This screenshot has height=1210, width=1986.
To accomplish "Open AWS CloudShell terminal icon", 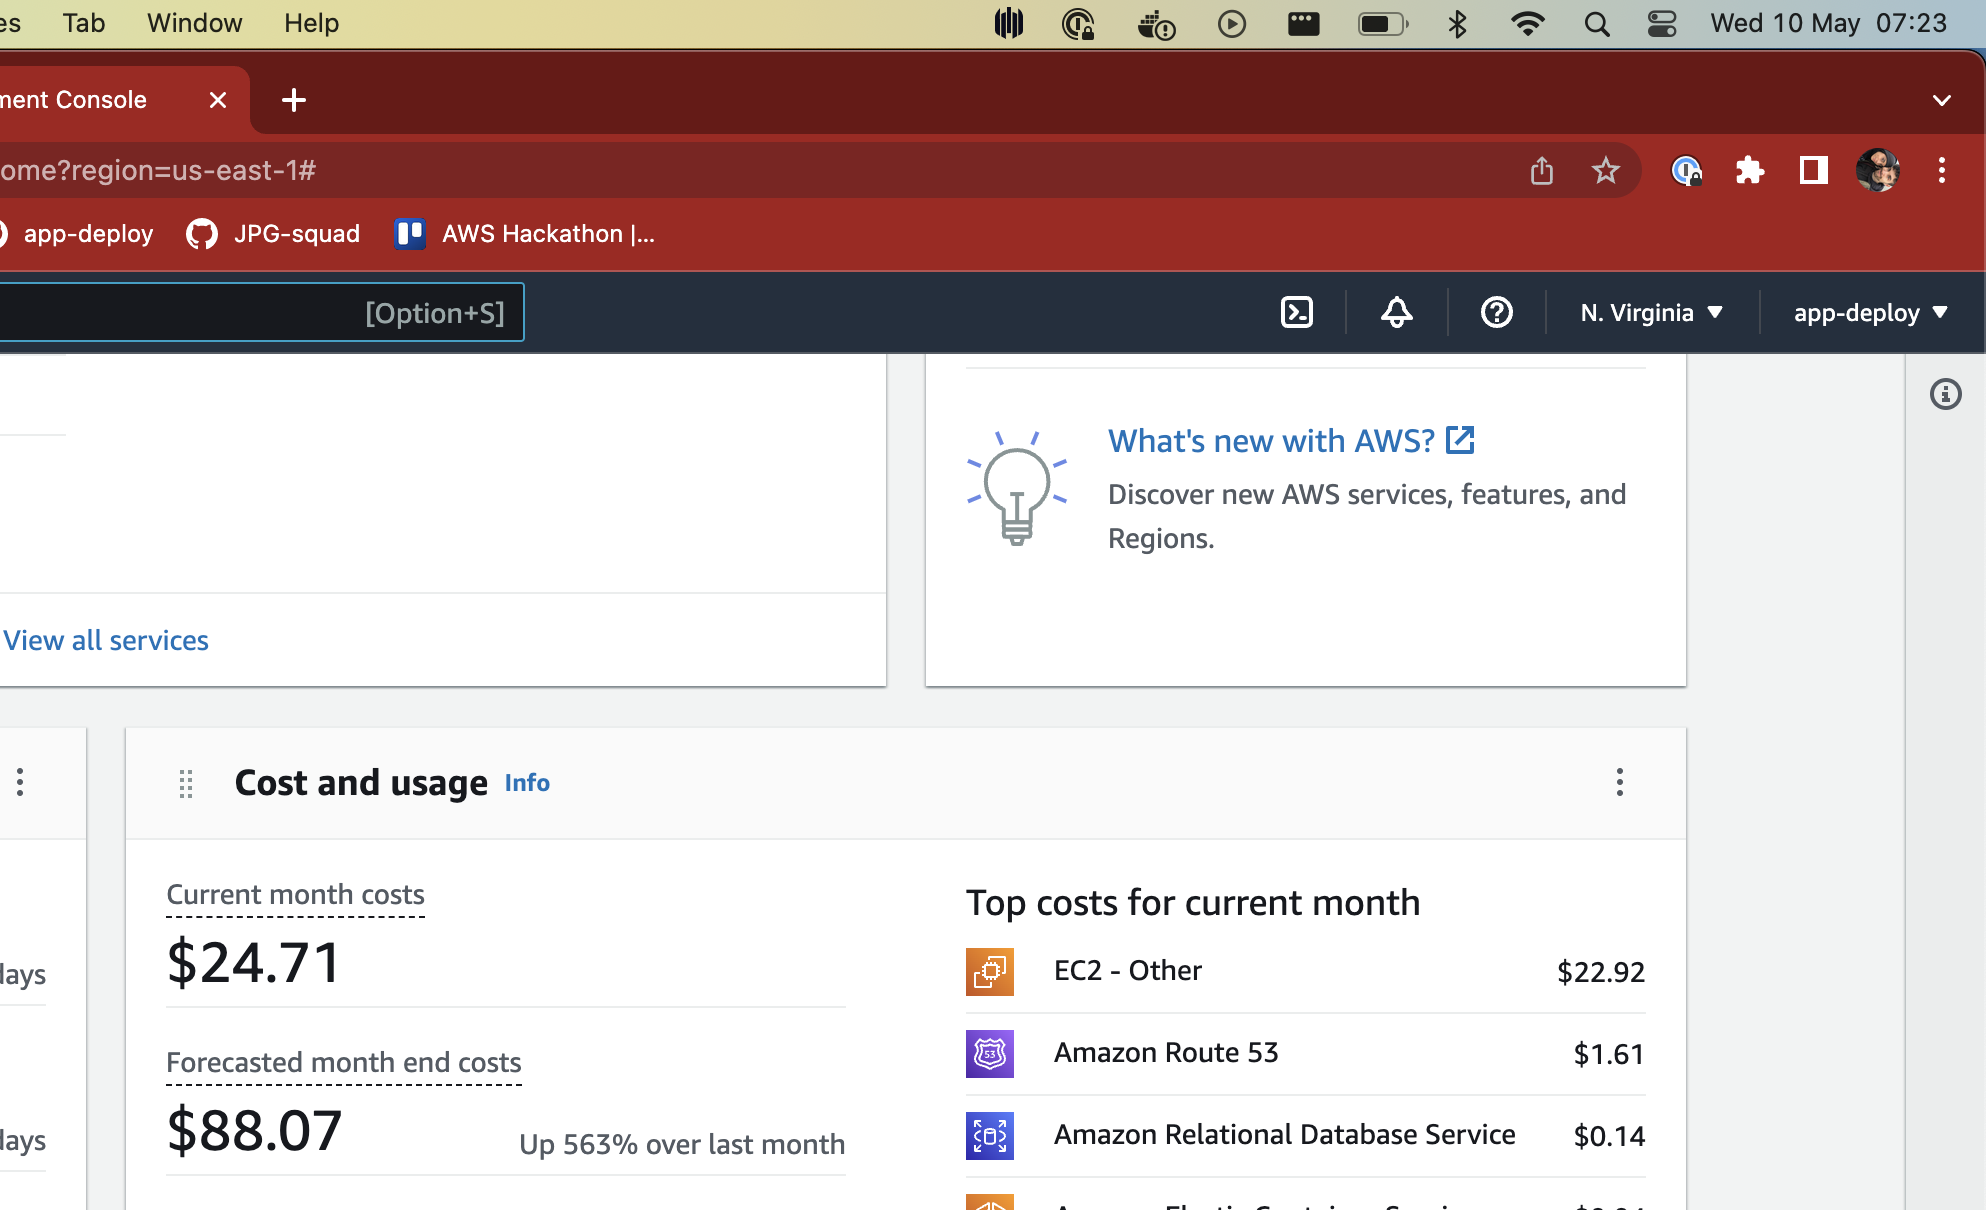I will [1297, 313].
